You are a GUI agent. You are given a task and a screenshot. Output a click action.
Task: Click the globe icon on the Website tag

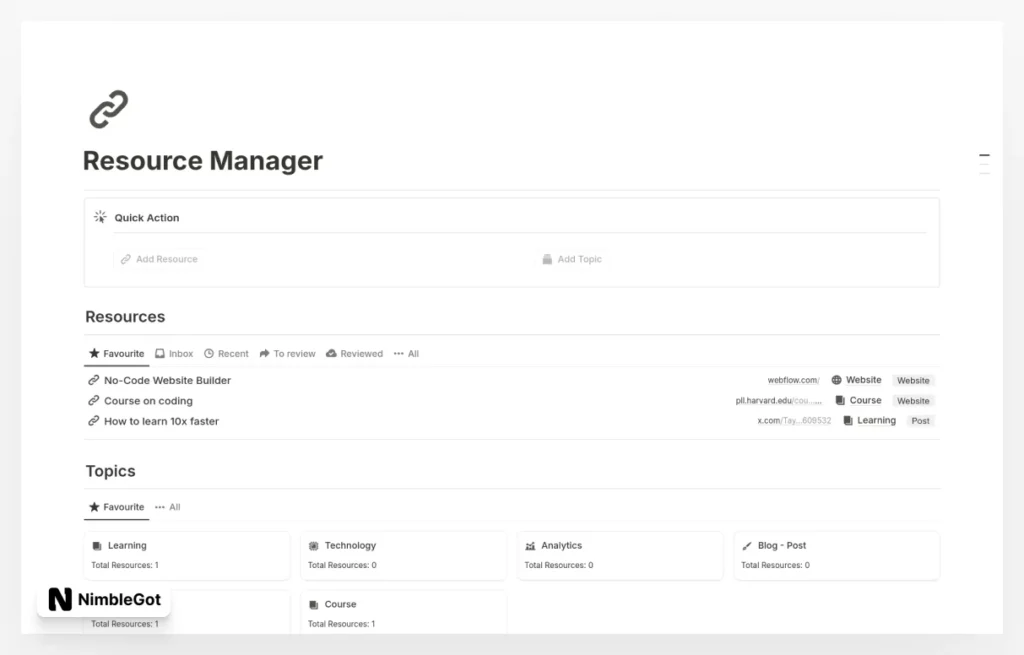838,380
